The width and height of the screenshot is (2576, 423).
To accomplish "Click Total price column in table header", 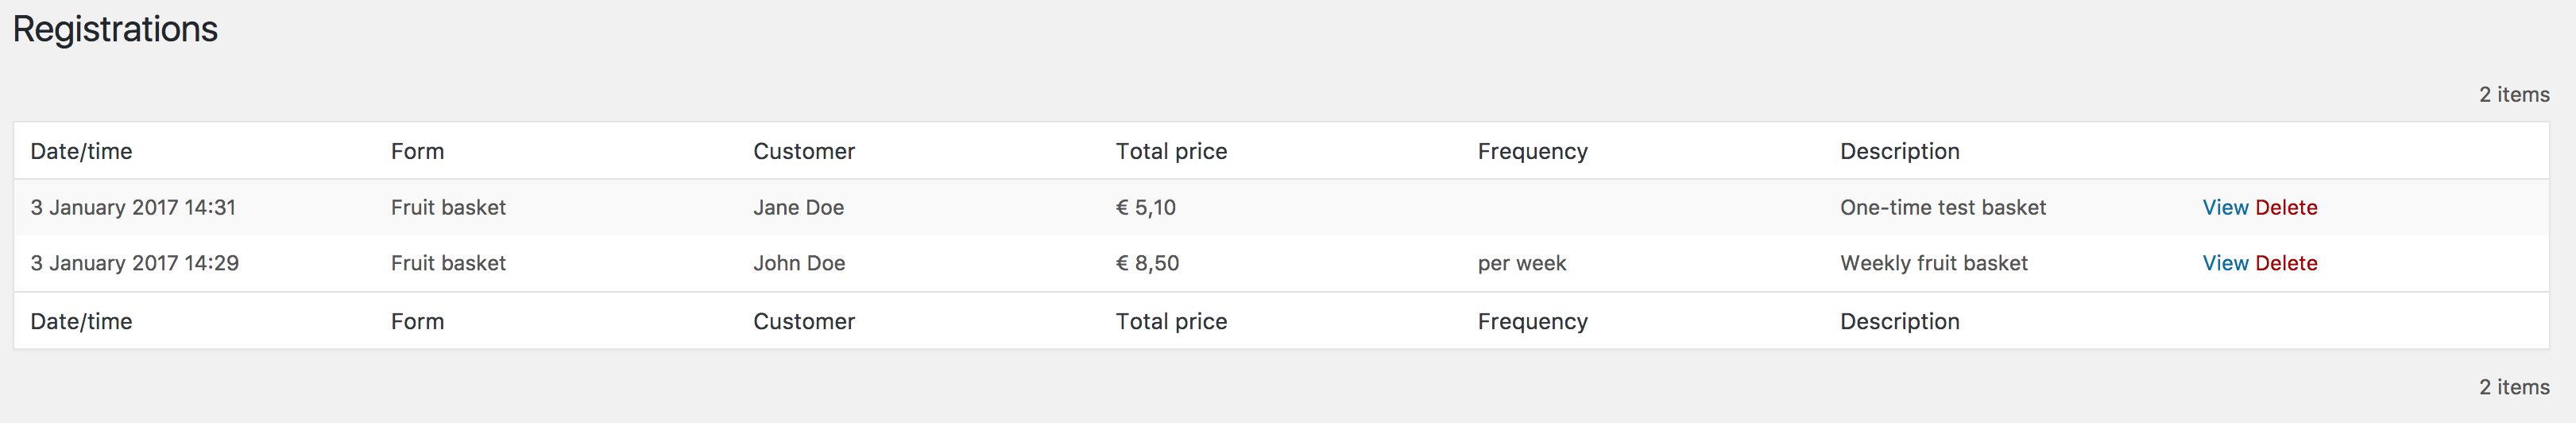I will coord(1171,151).
